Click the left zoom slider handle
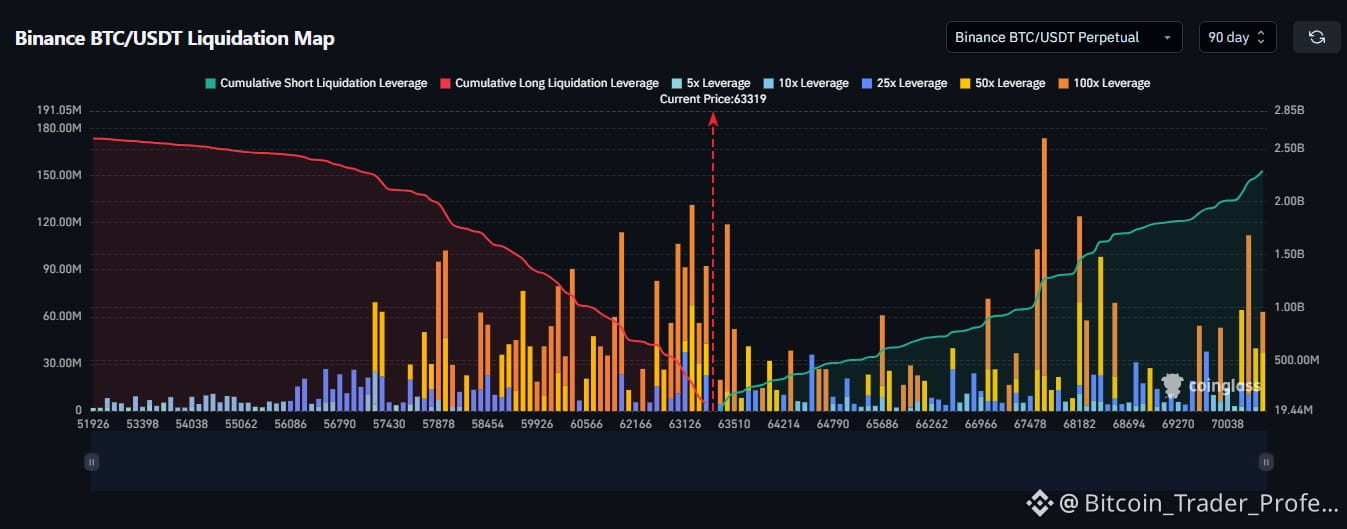The height and width of the screenshot is (529, 1347). click(92, 462)
